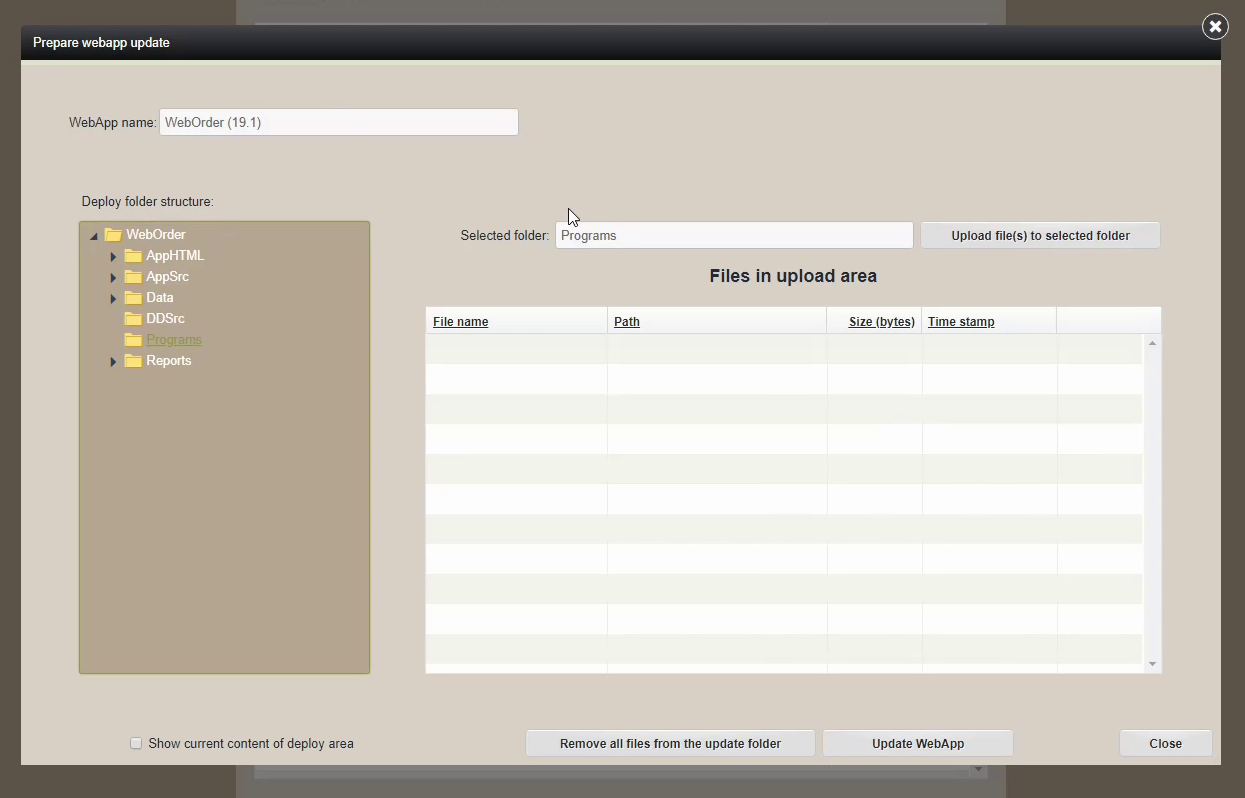Viewport: 1245px width, 798px height.
Task: Sort by File name column header
Action: [460, 322]
